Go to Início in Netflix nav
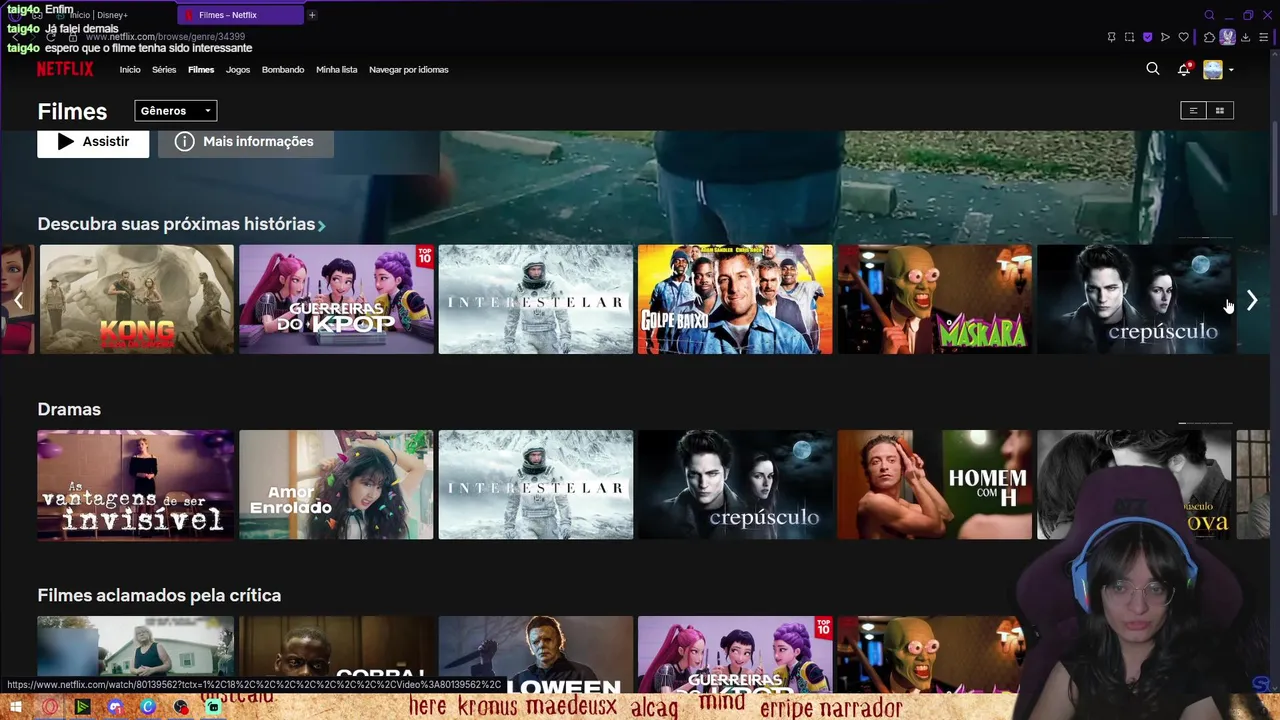The height and width of the screenshot is (720, 1280). pyautogui.click(x=130, y=70)
